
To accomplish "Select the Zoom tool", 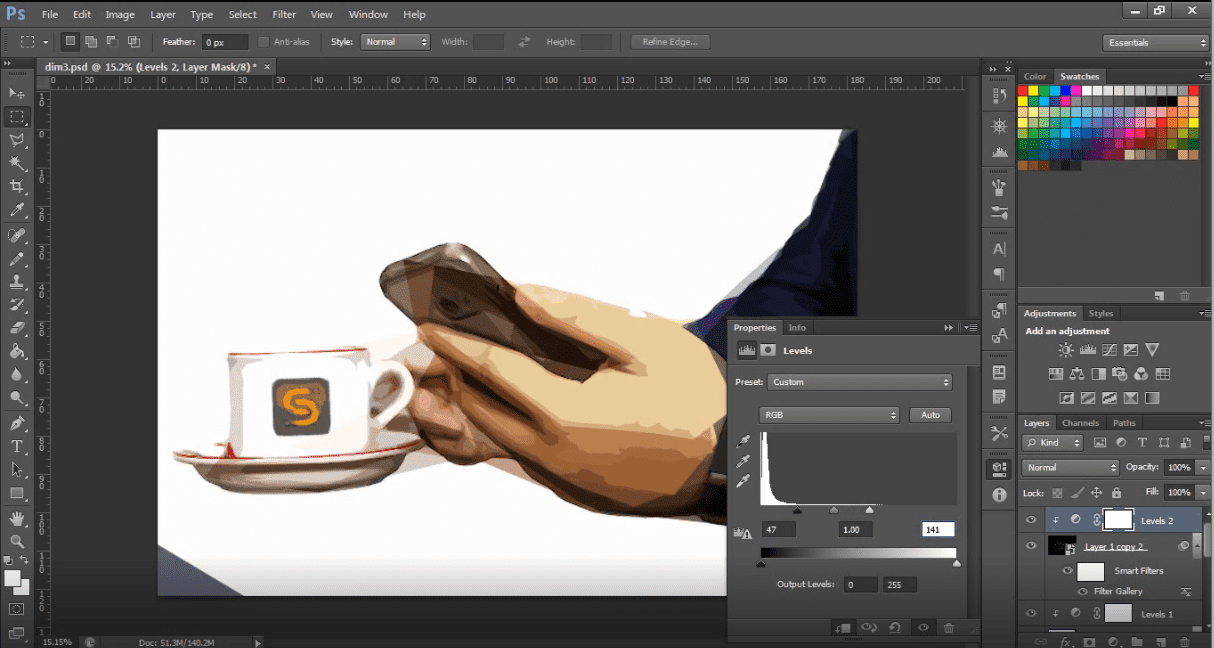I will coord(17,541).
